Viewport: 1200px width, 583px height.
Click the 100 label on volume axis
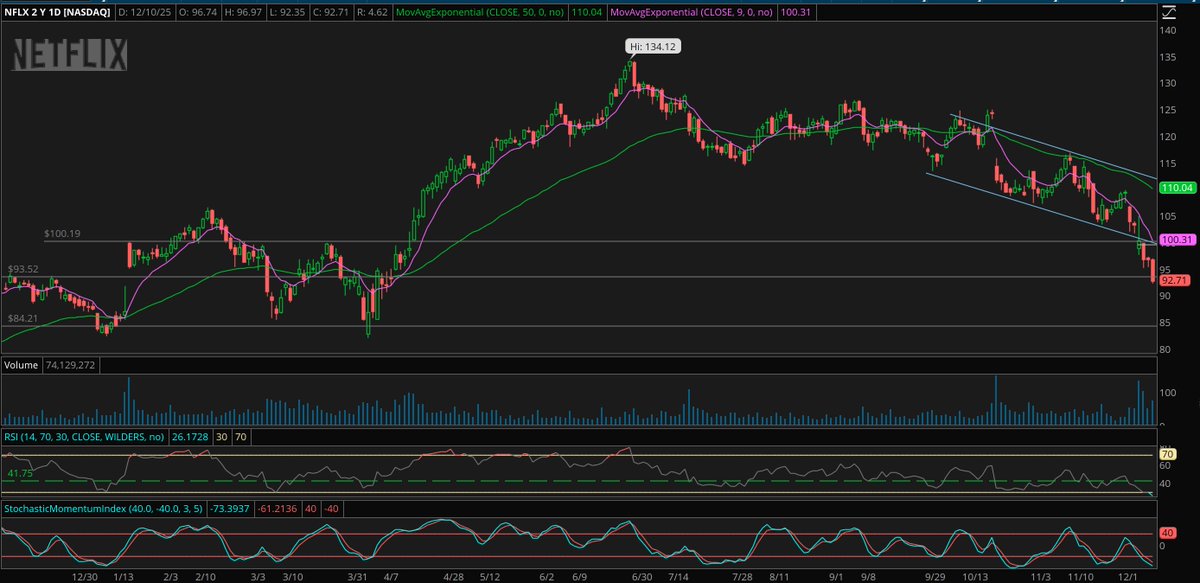click(x=1168, y=391)
